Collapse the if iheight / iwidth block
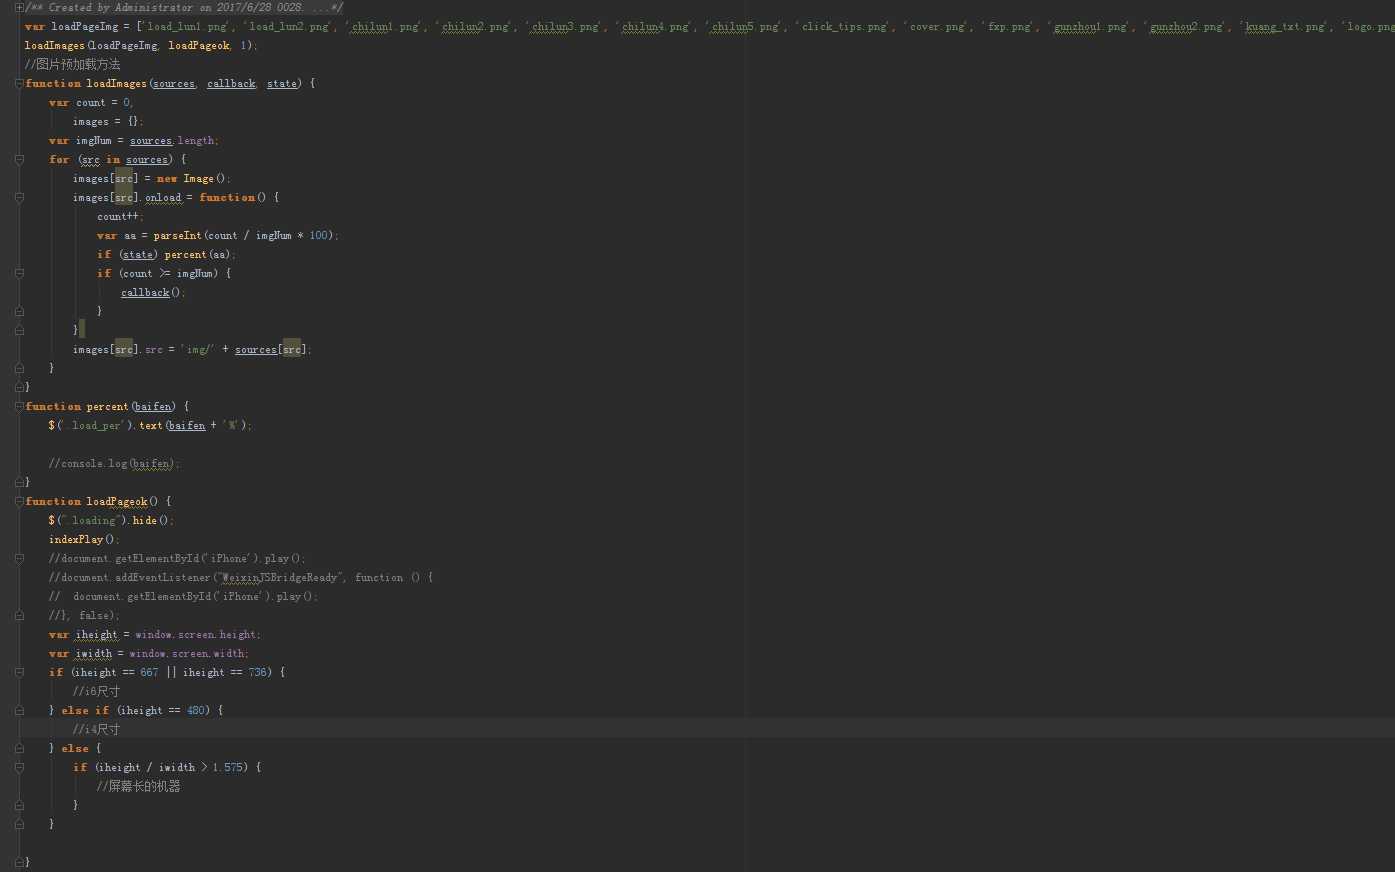Screen dimensions: 1395x872 19,767
